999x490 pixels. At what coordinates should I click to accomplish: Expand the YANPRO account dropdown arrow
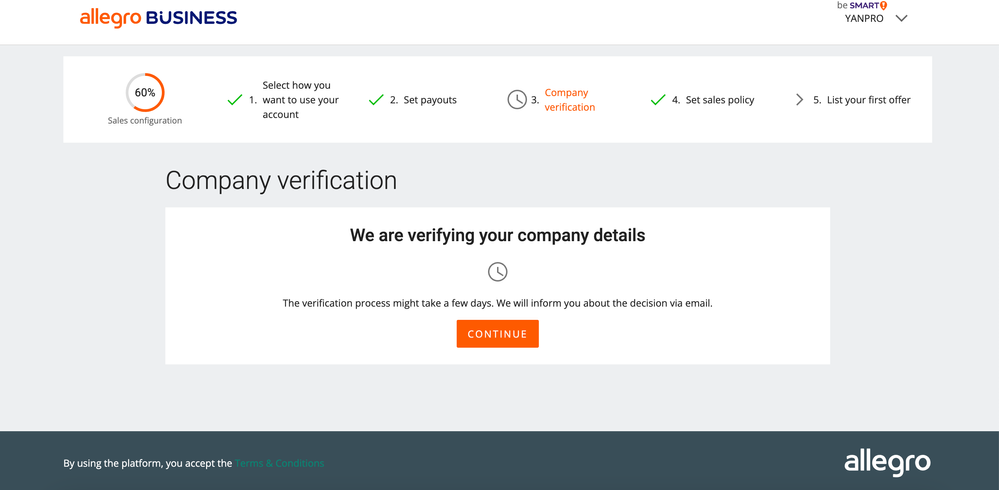901,19
